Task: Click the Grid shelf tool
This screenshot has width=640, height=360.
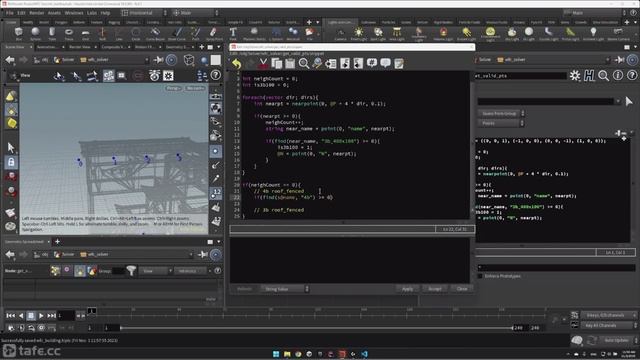Action: [x=85, y=33]
